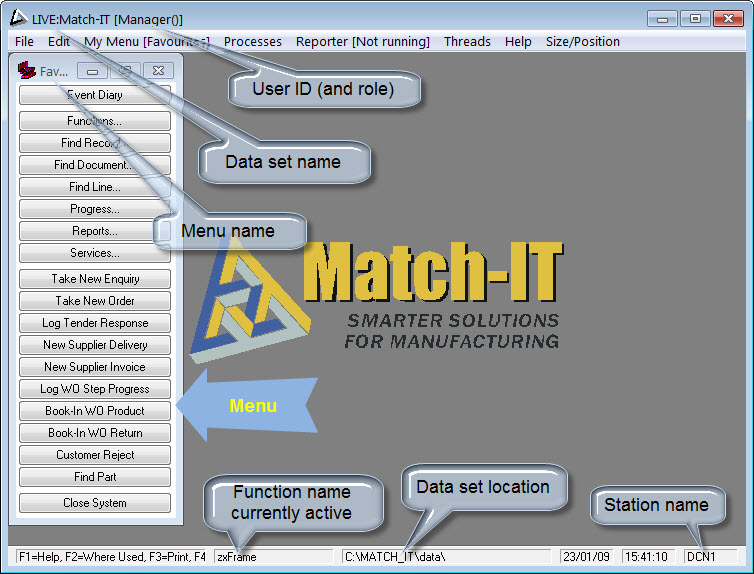Click Book-In WO Return
Image resolution: width=754 pixels, height=574 pixels.
(95, 433)
